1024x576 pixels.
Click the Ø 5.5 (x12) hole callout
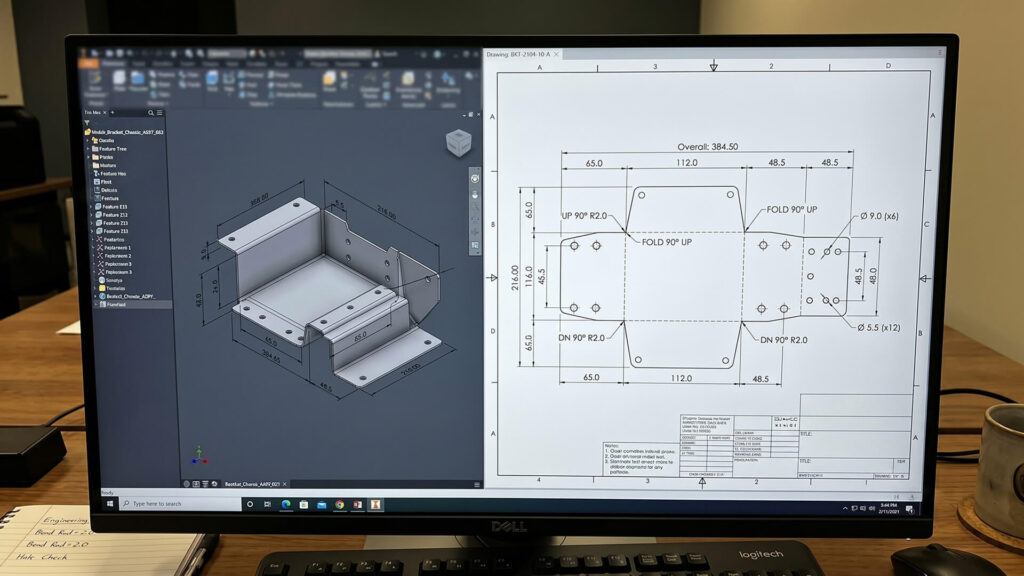pos(878,327)
